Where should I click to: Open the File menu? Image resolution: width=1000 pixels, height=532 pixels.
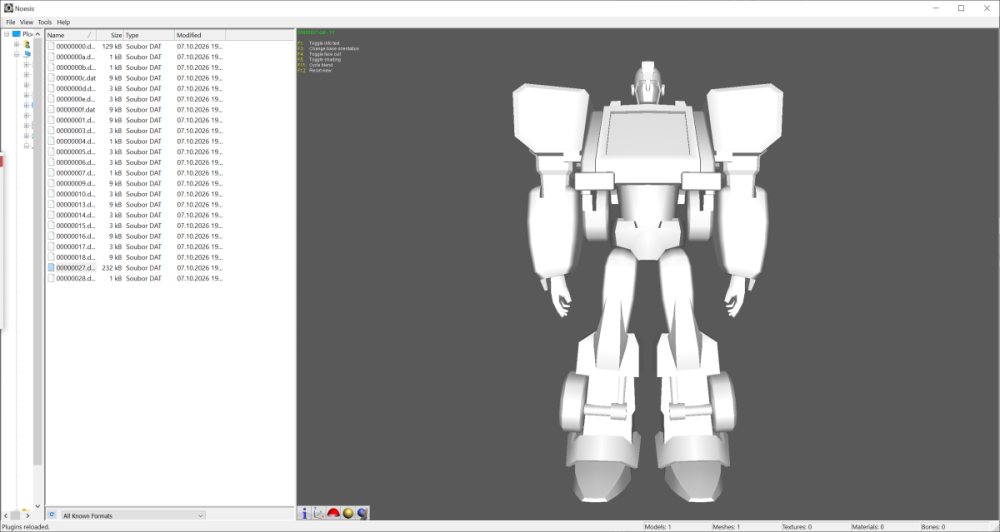click(10, 22)
